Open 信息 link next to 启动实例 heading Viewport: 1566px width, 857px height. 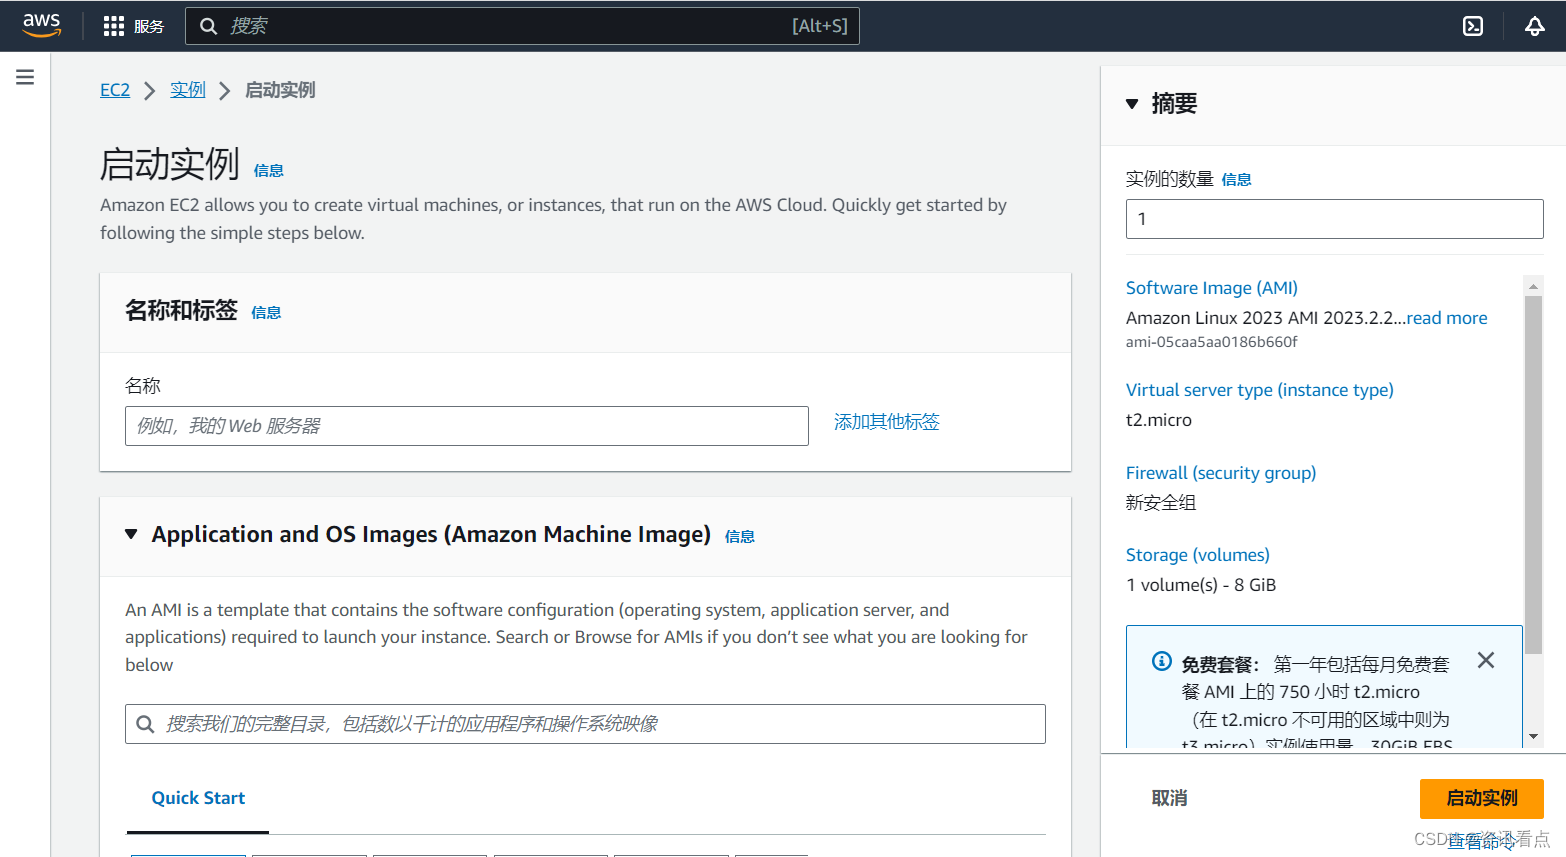tap(269, 171)
